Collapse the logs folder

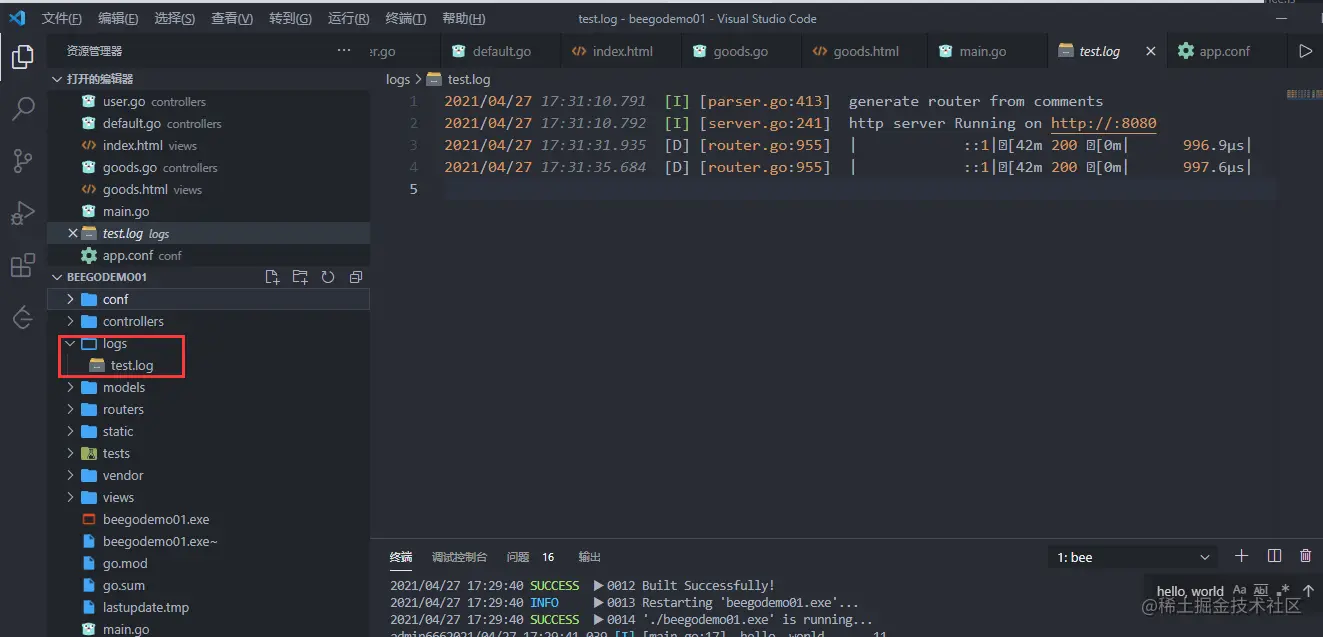click(x=70, y=343)
